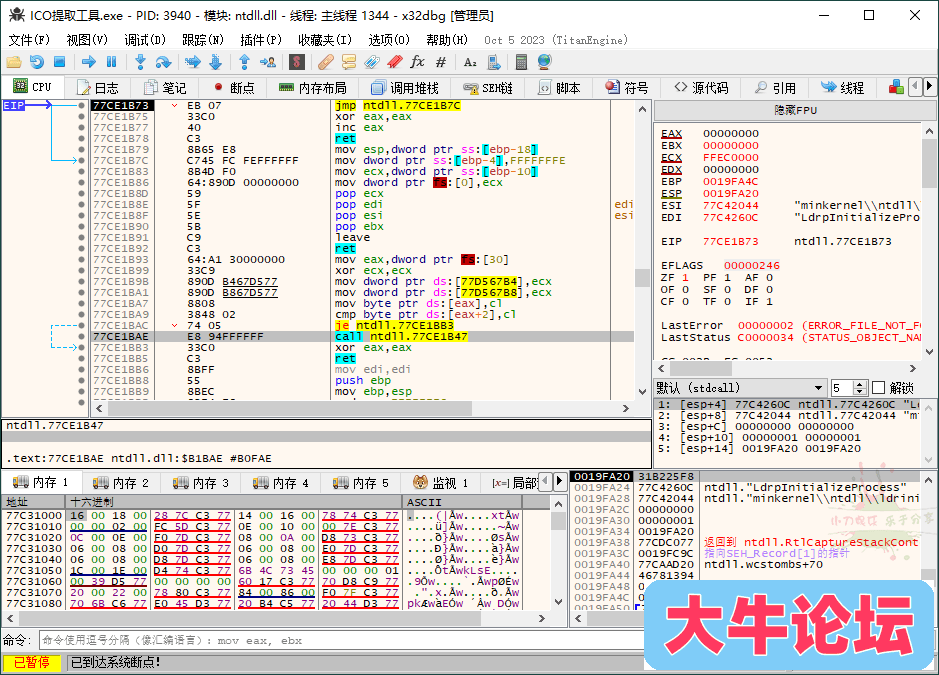Image resolution: width=939 pixels, height=675 pixels.
Task: Step over with the curved arrow icon
Action: pos(163,62)
